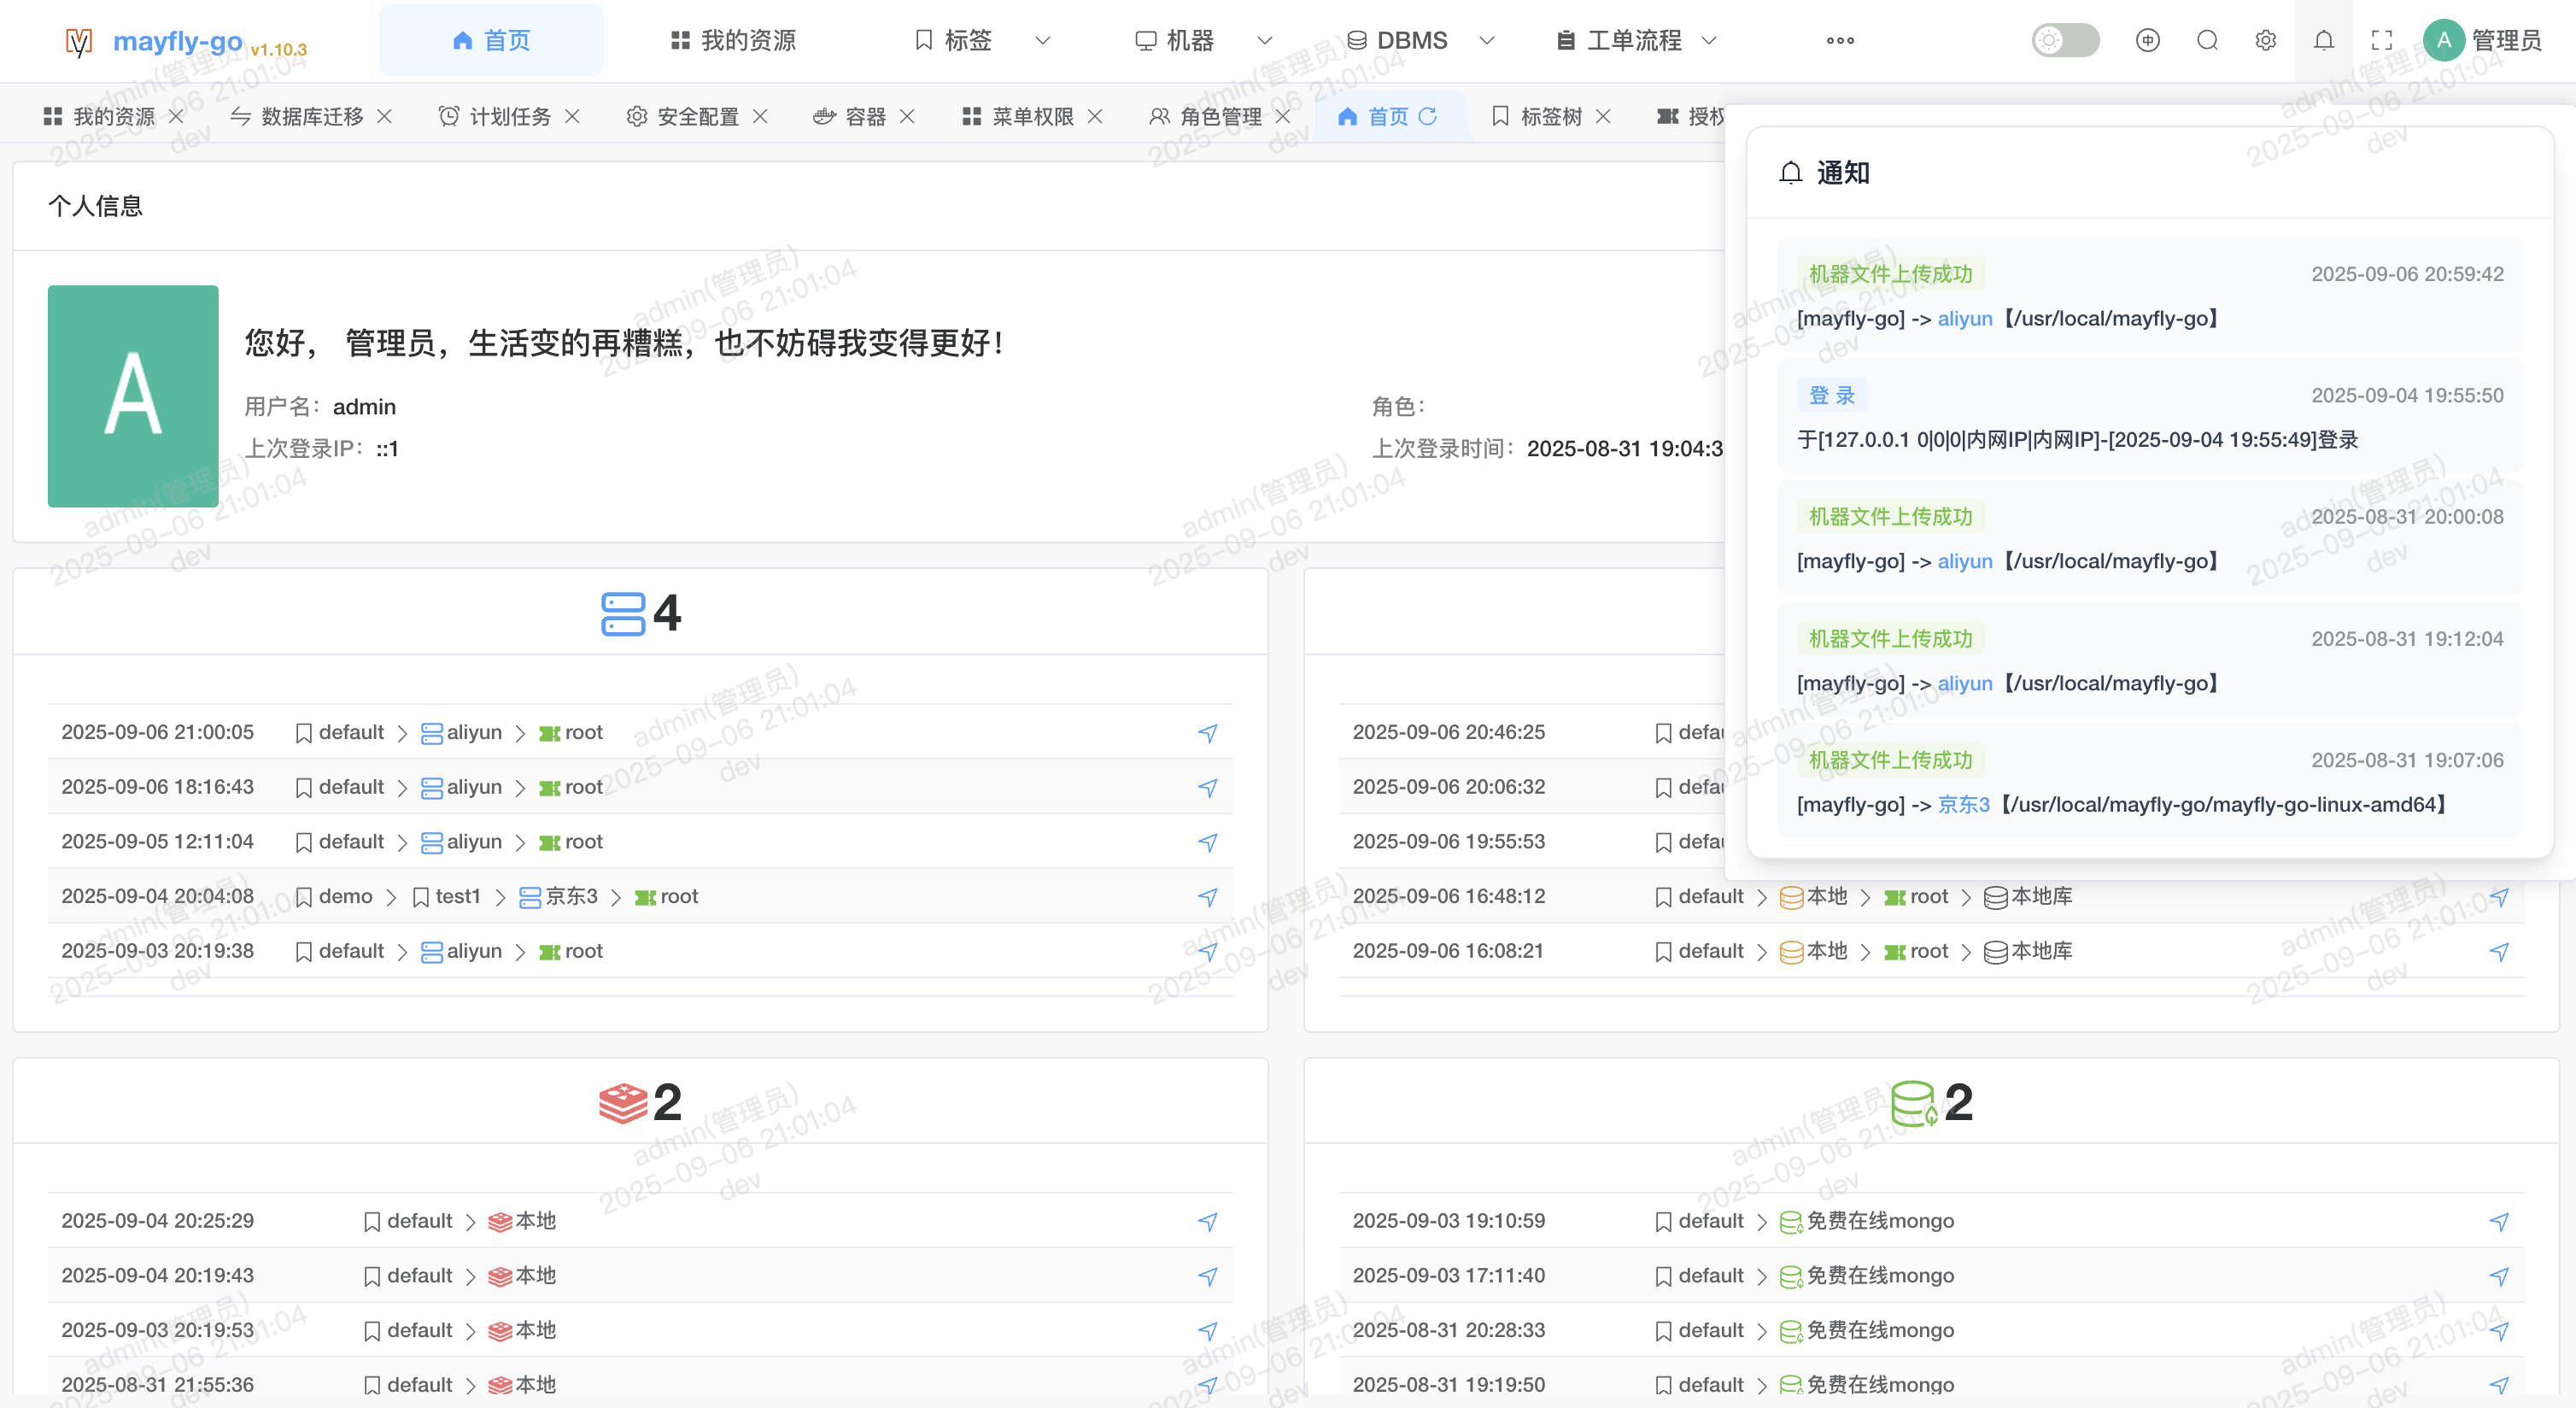The width and height of the screenshot is (2576, 1408).
Task: Jump to Redis entry 2025-09-04 20:25:29
Action: [x=1207, y=1221]
